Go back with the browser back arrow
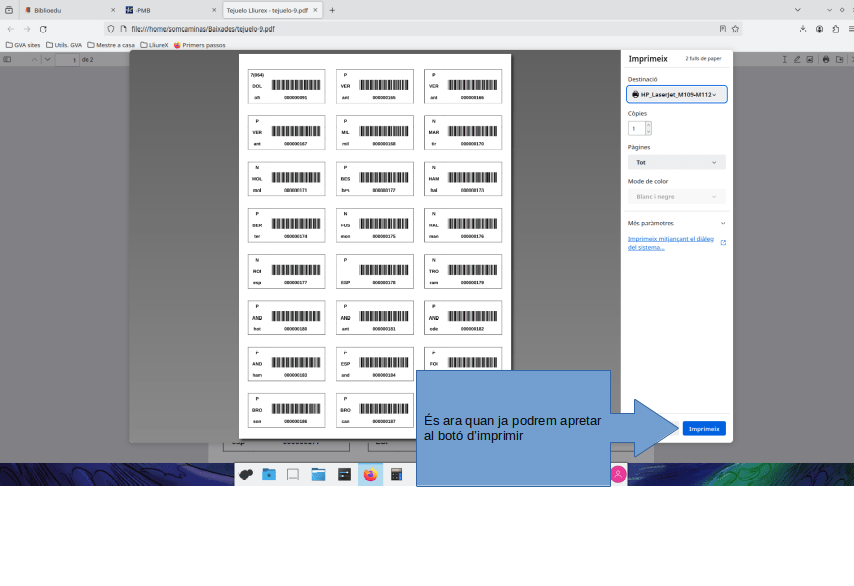 (11, 29)
